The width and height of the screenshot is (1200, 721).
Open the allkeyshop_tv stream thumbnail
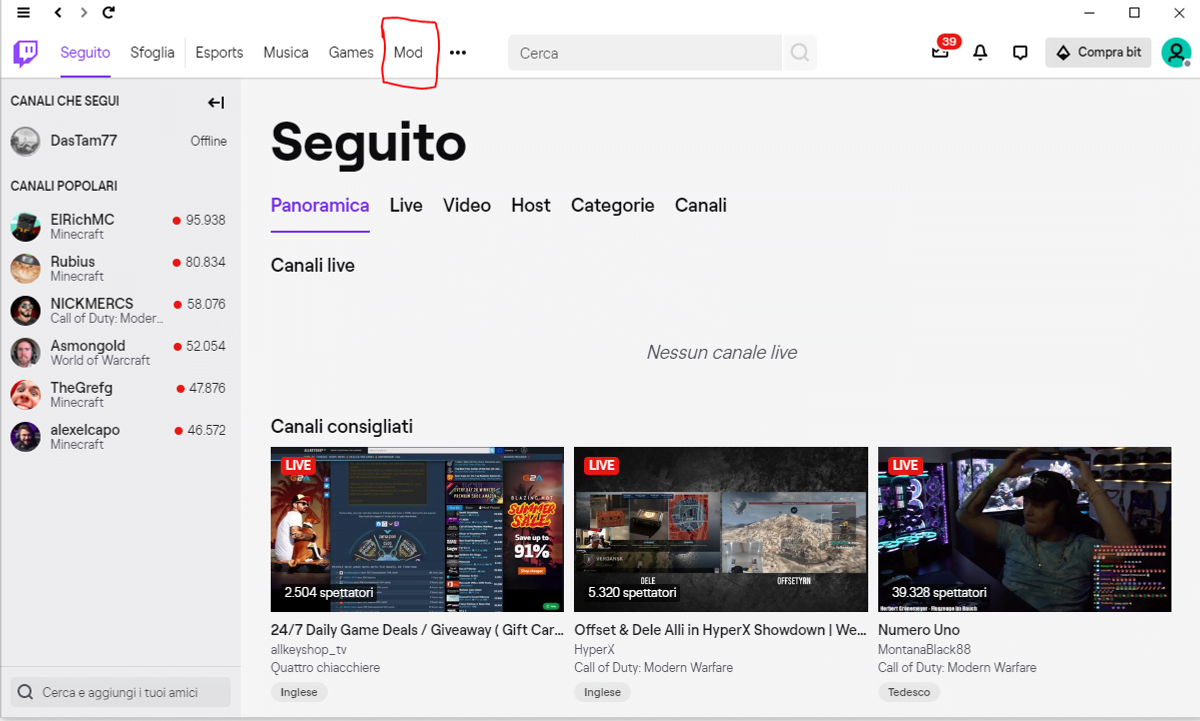(417, 529)
